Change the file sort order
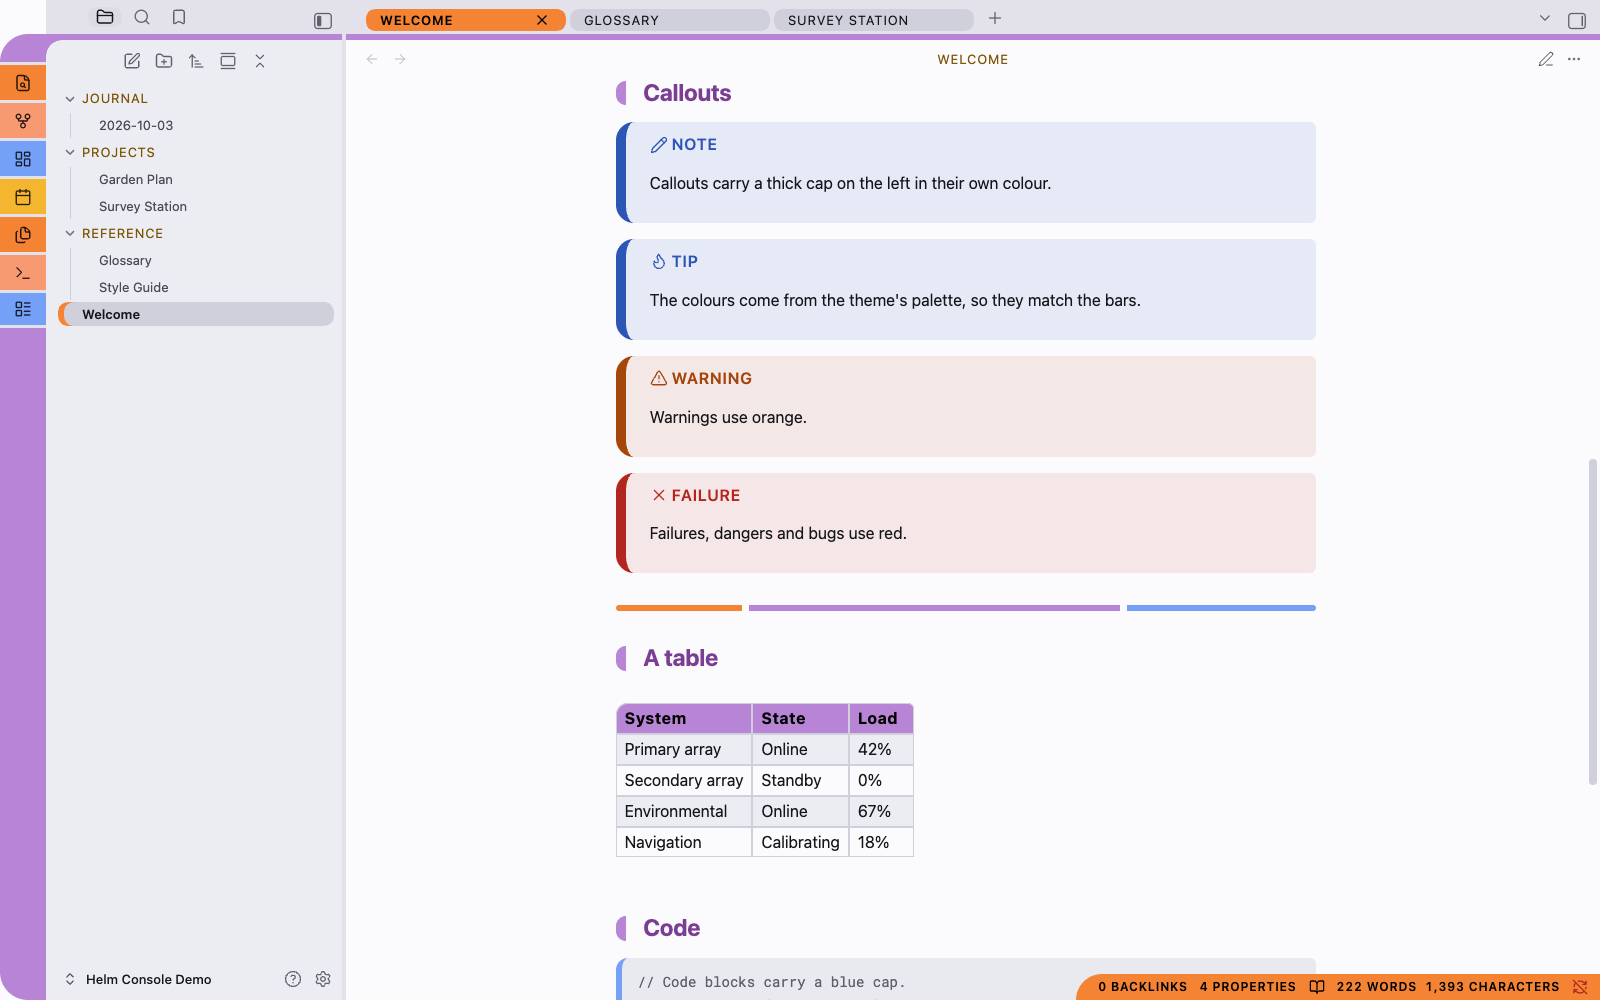The image size is (1600, 1000). [196, 61]
